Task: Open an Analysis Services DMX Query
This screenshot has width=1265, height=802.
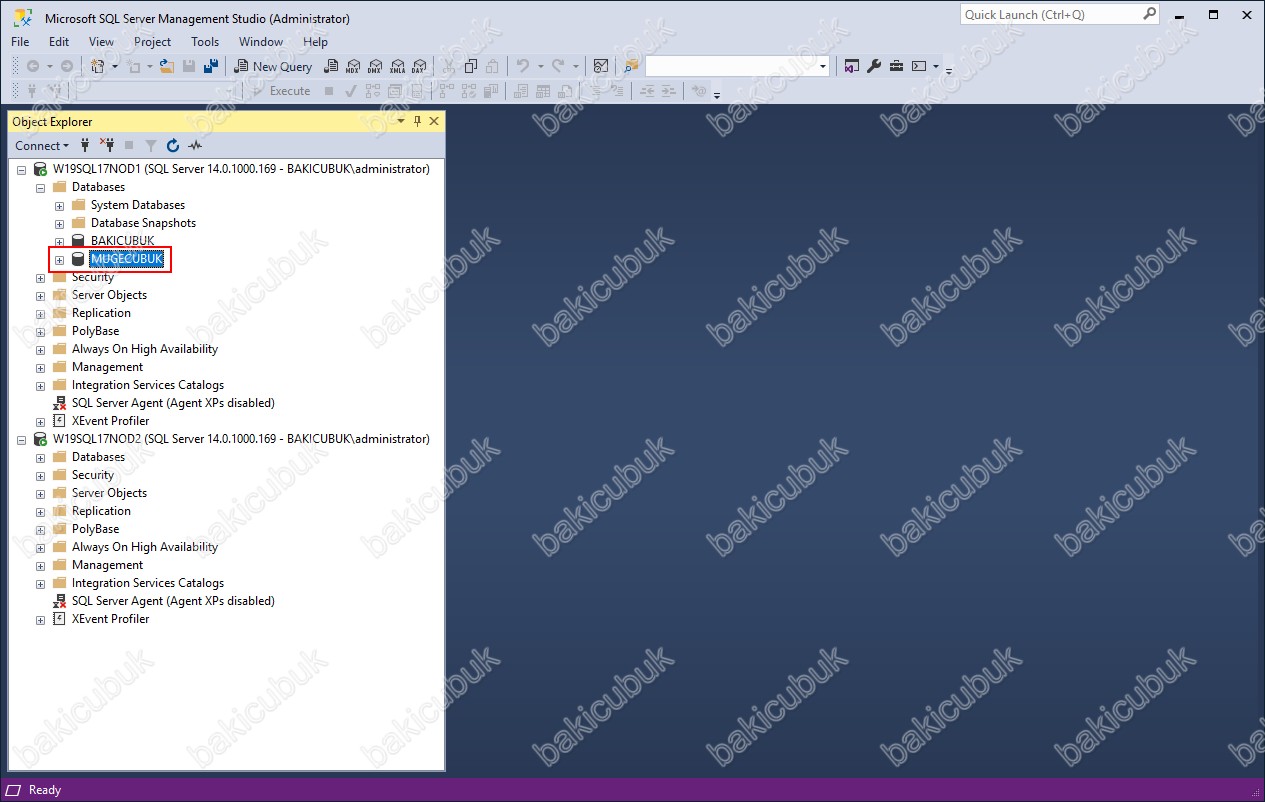Action: 374,66
